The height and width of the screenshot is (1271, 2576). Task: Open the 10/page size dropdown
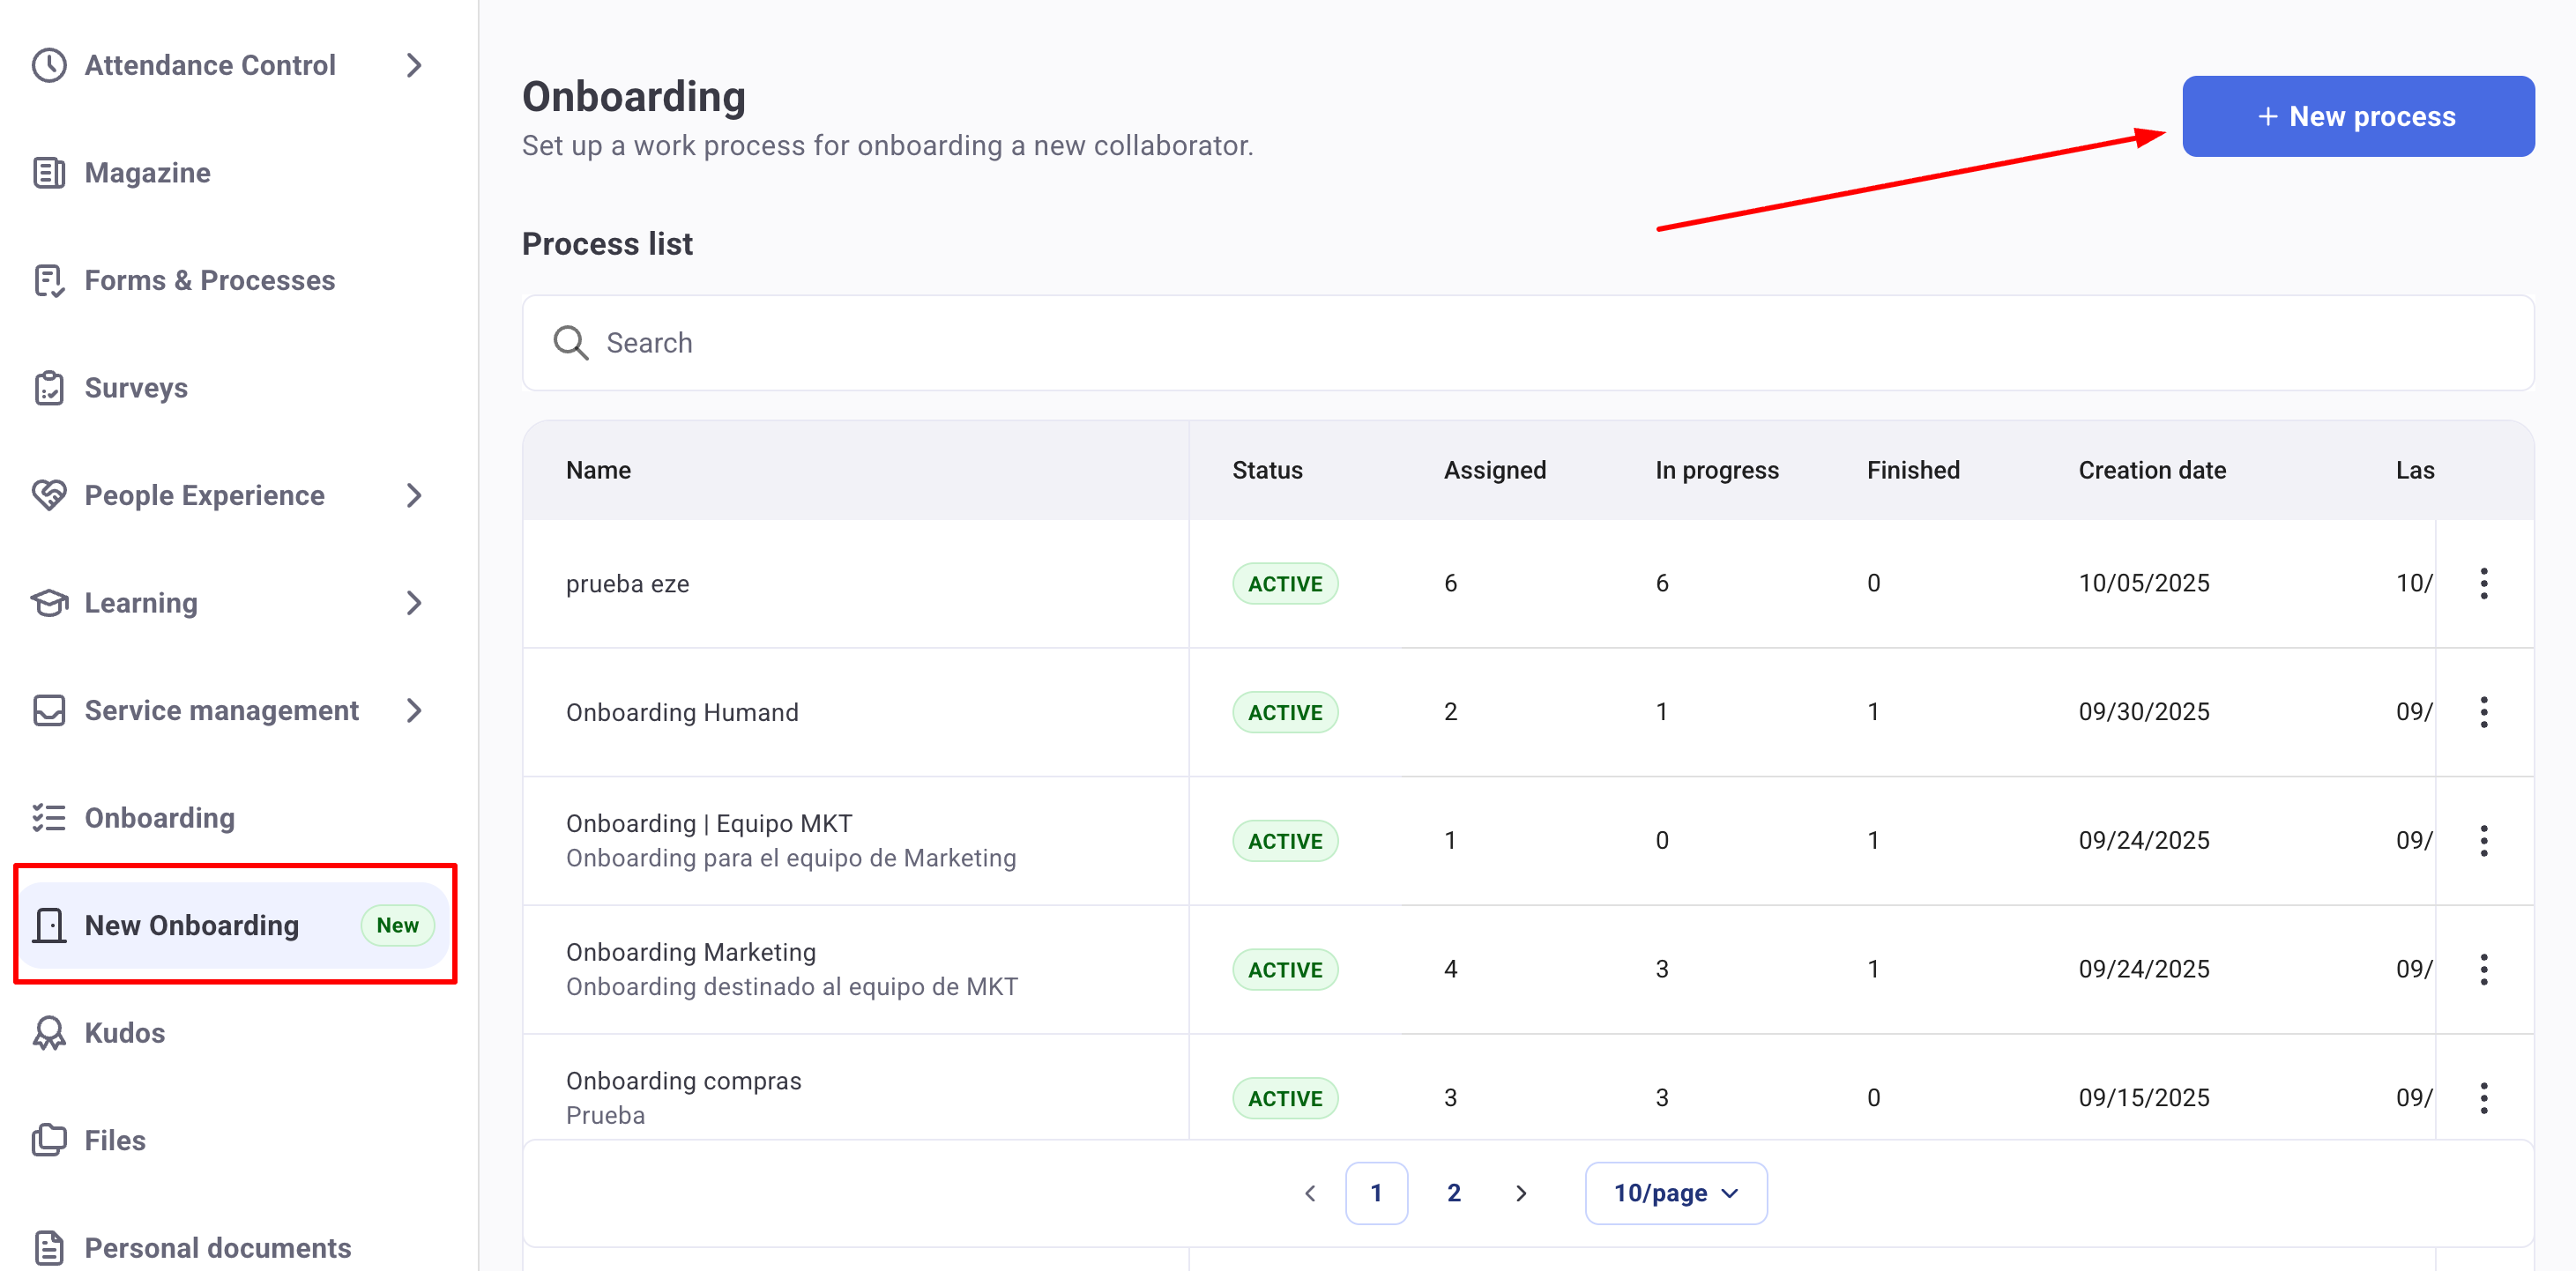click(1675, 1193)
